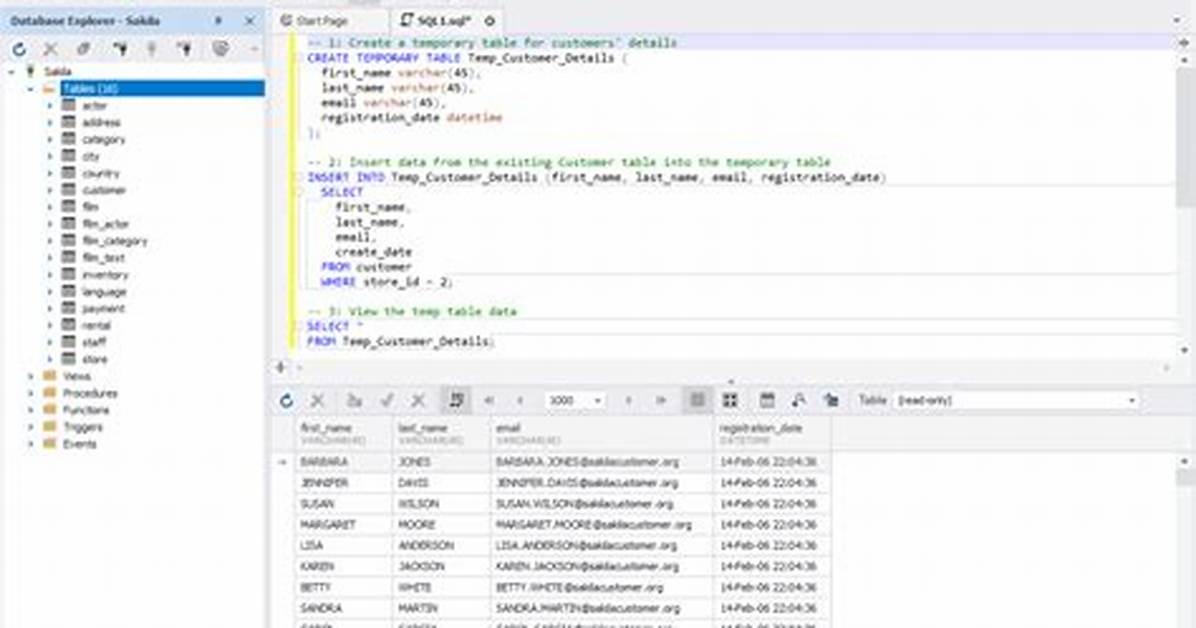The image size is (1196, 628).
Task: Click the calendar-like icon in grid toolbar
Action: pos(767,401)
